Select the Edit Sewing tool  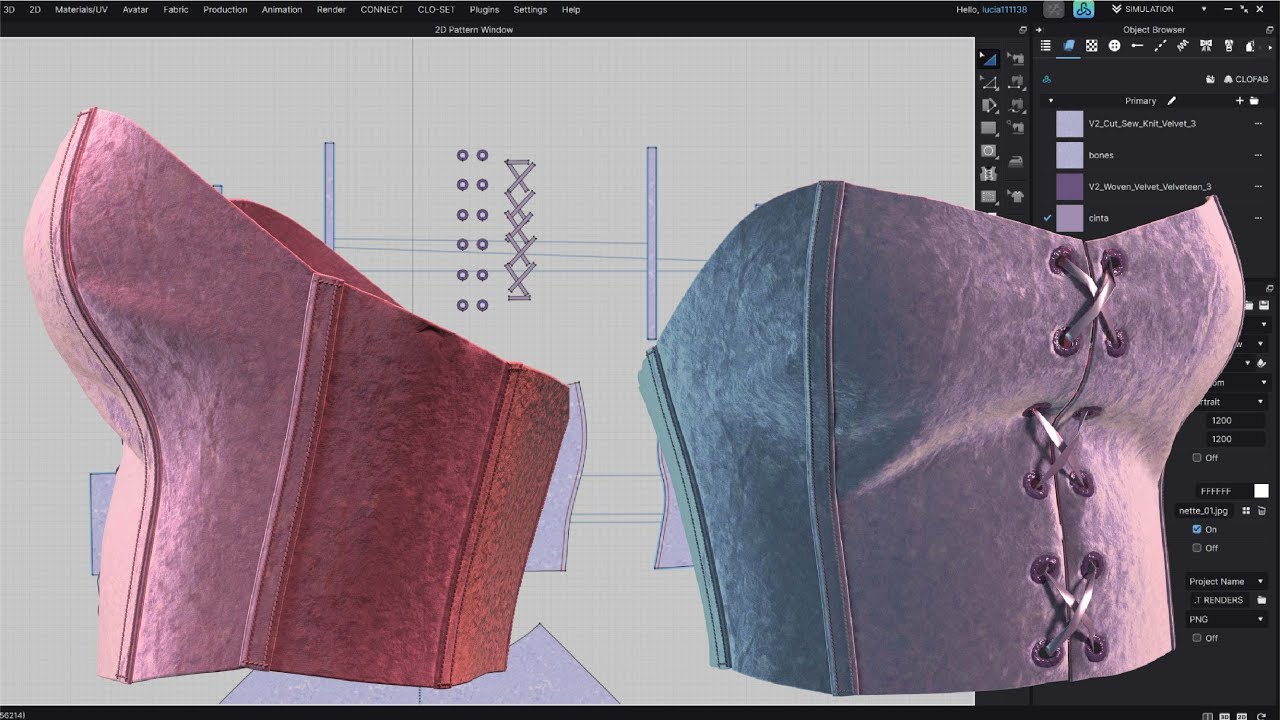(x=1016, y=58)
